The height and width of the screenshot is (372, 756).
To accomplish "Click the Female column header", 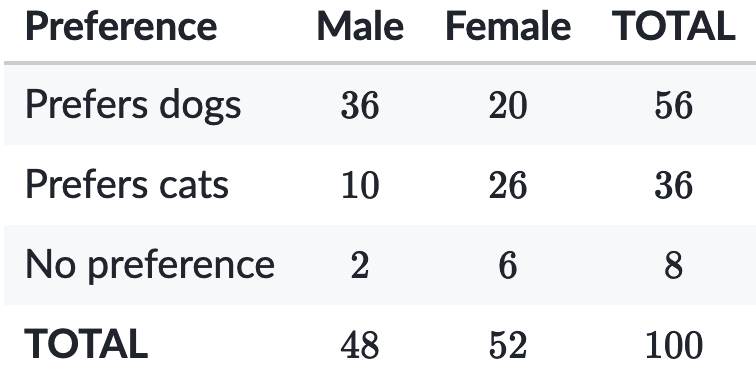I will tap(508, 27).
